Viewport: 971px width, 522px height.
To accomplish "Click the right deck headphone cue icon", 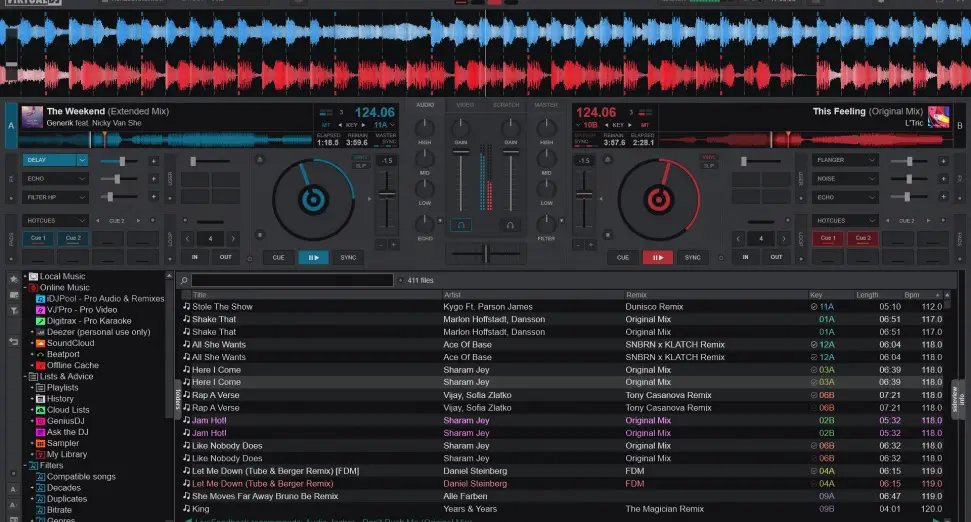I will [x=510, y=225].
